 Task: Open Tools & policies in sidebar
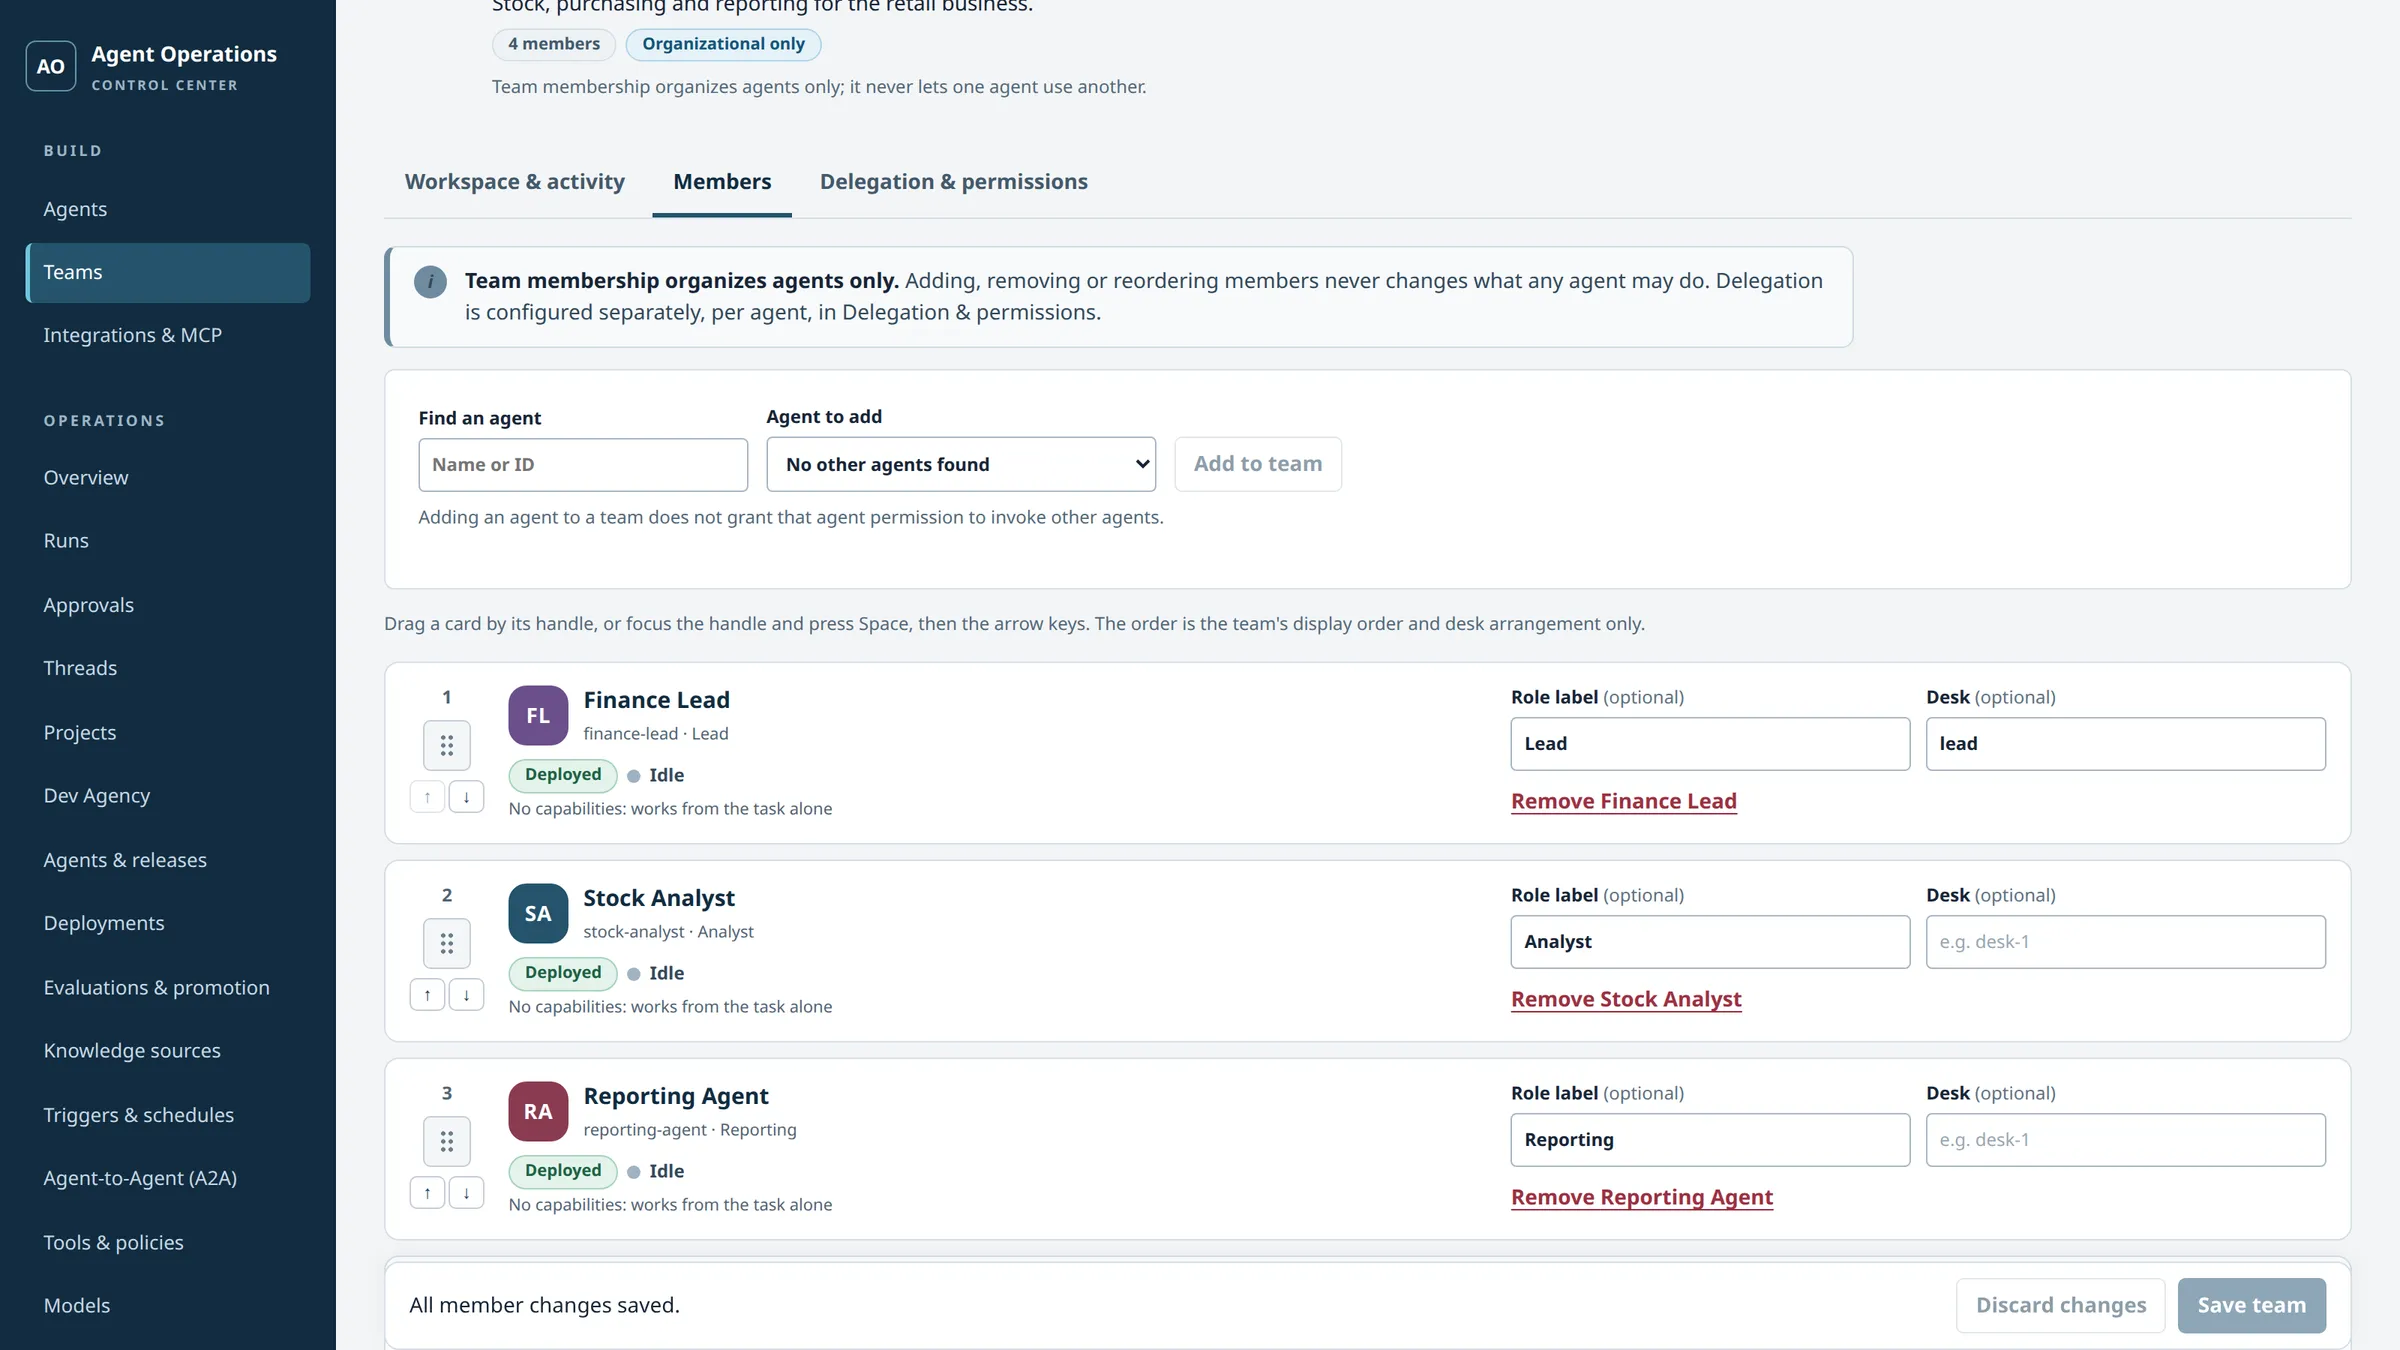pyautogui.click(x=168, y=1242)
